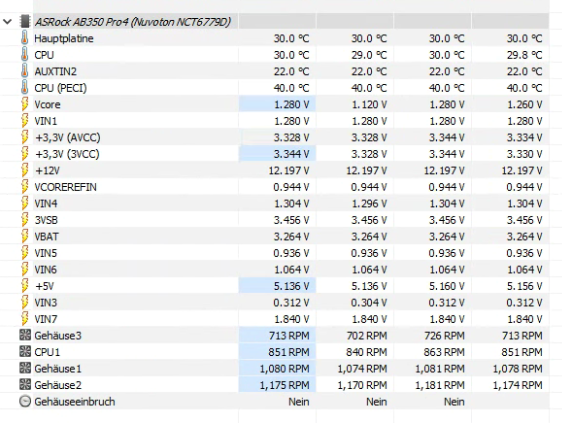Click fan icon beside Gehäuse1
The width and height of the screenshot is (562, 423).
point(25,368)
